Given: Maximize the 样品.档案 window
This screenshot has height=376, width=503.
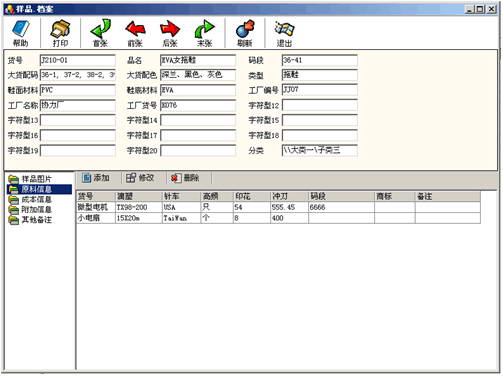Looking at the screenshot, I should pos(480,9).
